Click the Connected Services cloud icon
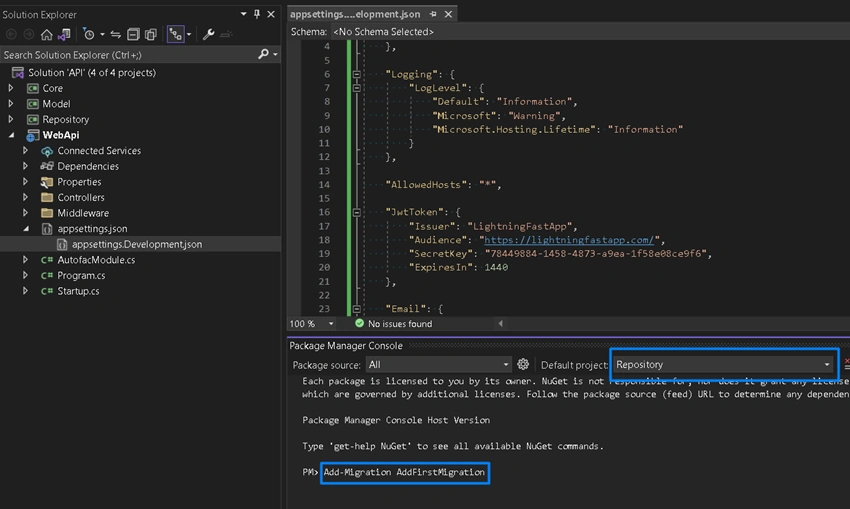This screenshot has height=509, width=850. pos(47,151)
